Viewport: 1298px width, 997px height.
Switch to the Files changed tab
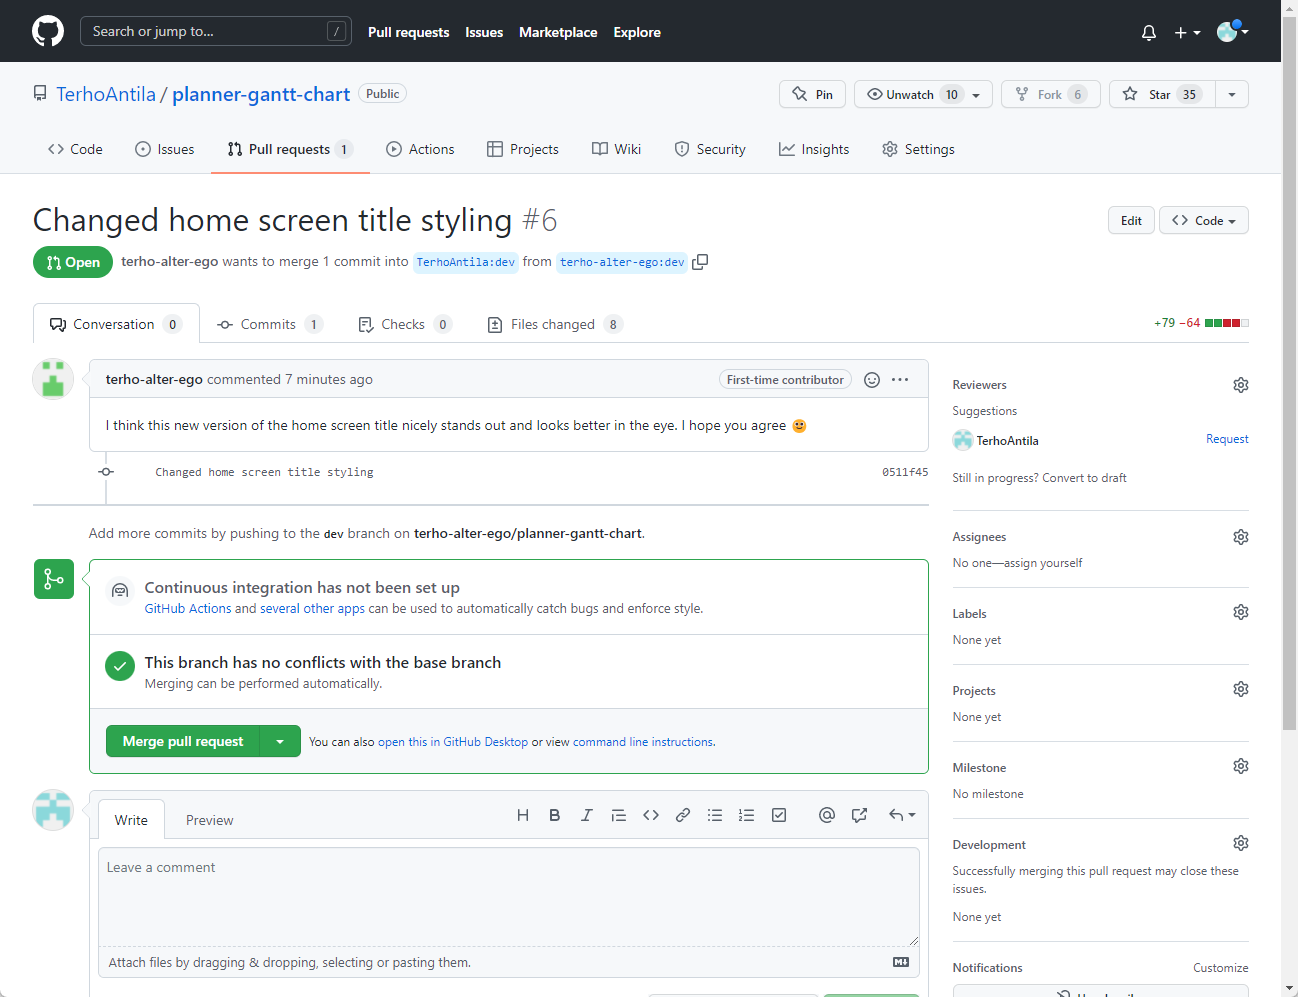pos(552,324)
